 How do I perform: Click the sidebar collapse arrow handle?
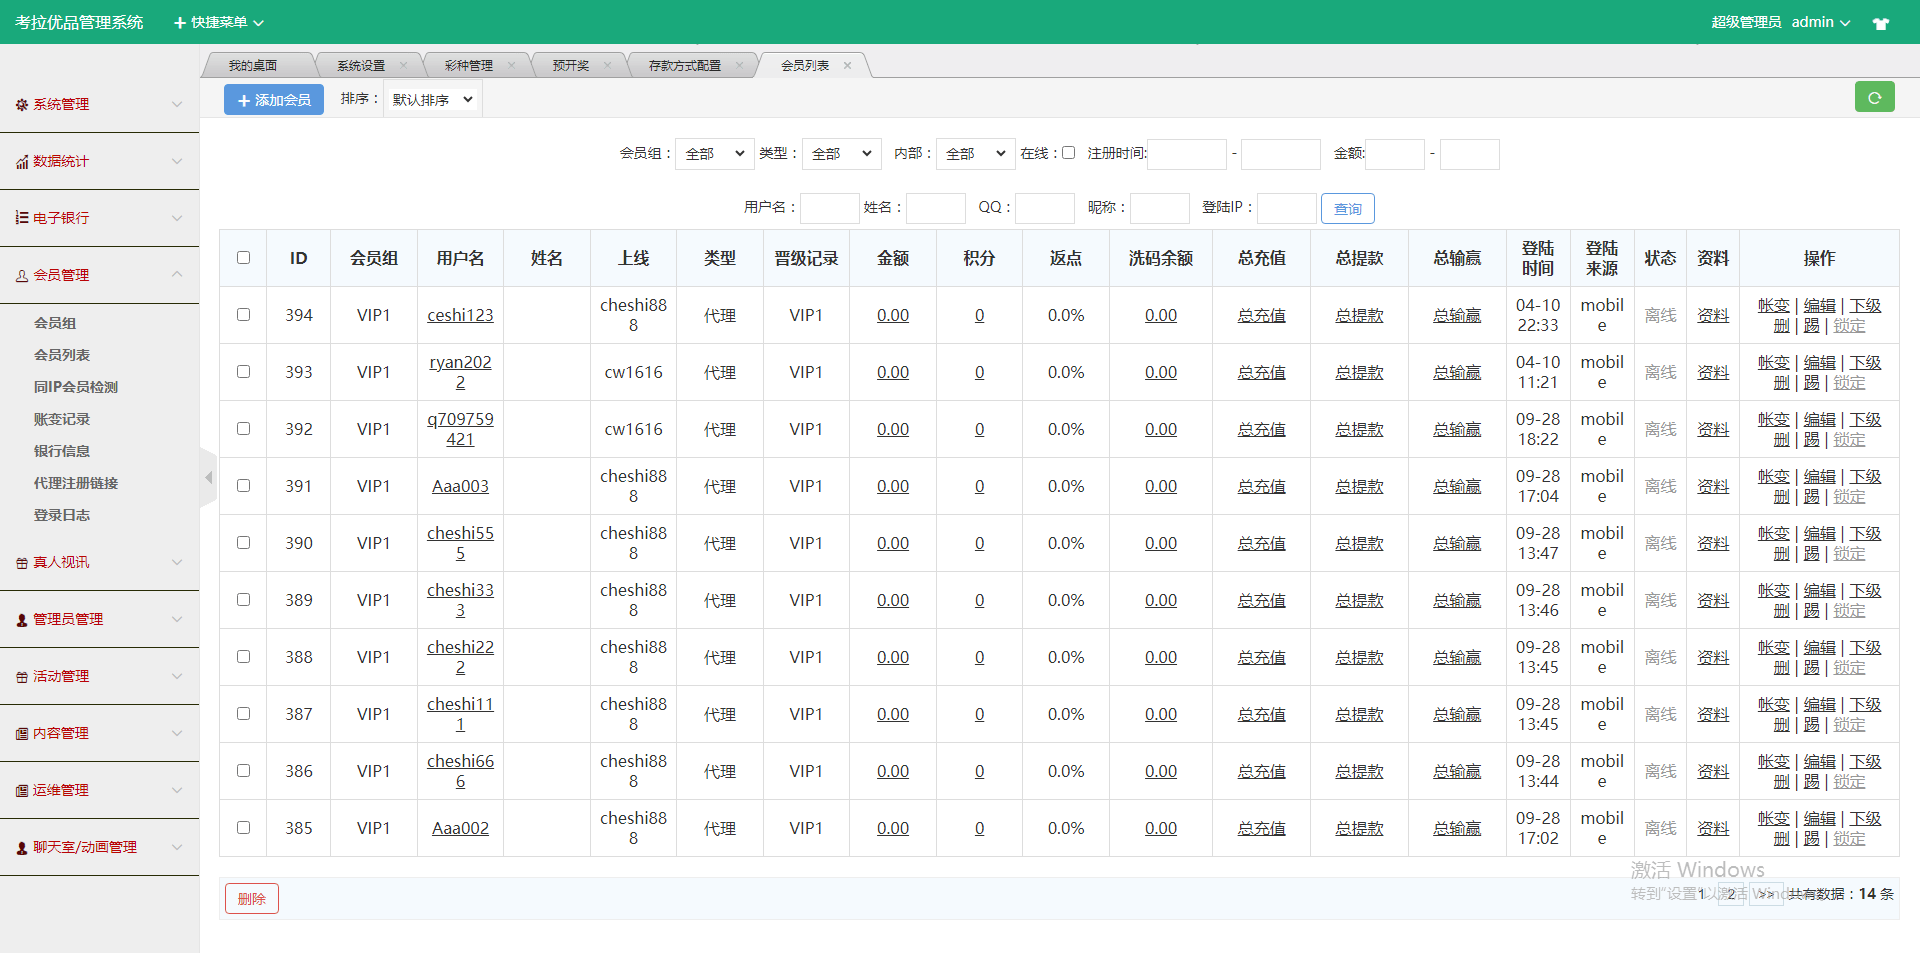pos(208,478)
